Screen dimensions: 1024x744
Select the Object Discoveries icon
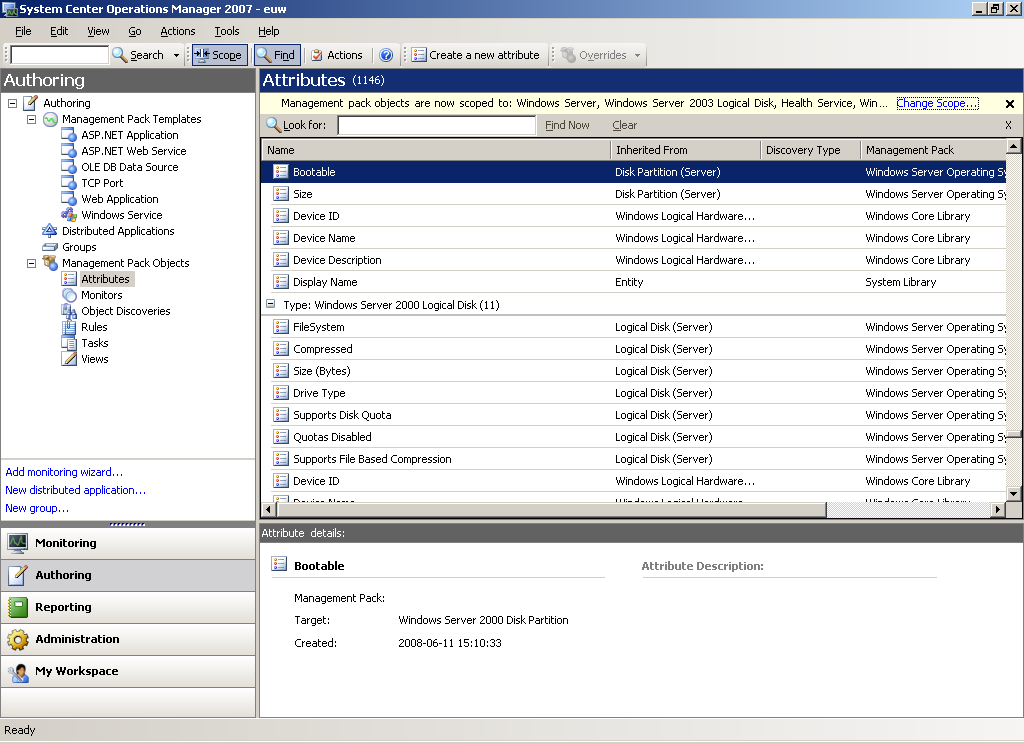69,311
